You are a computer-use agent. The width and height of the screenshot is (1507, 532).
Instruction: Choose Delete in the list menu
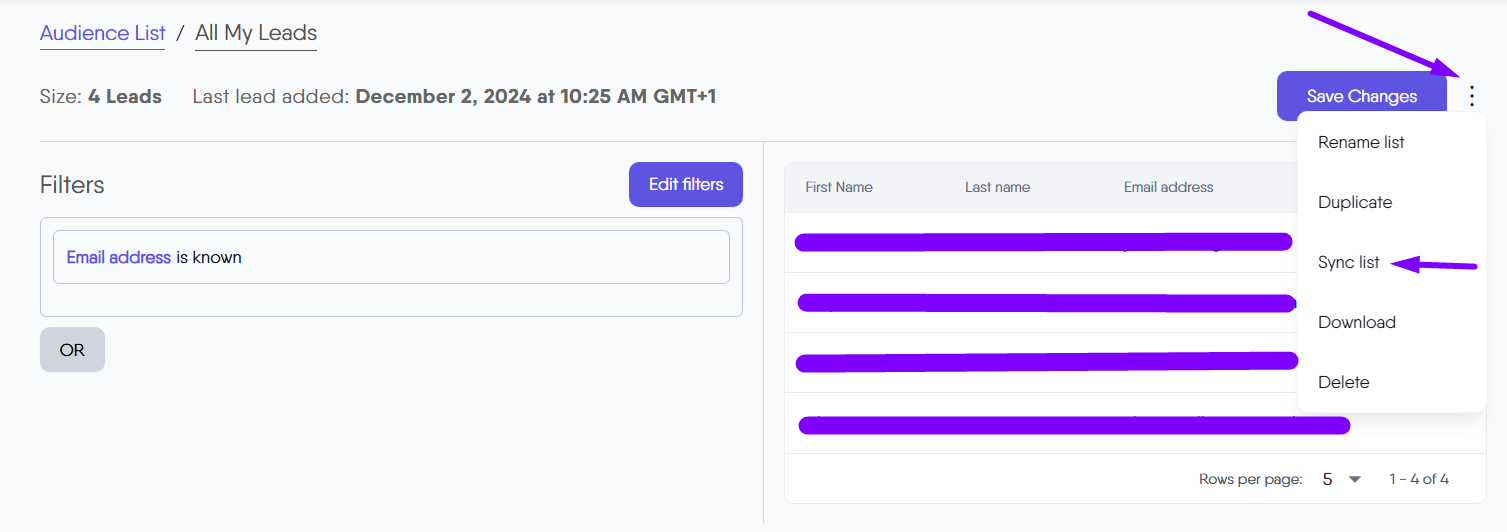pos(1343,382)
